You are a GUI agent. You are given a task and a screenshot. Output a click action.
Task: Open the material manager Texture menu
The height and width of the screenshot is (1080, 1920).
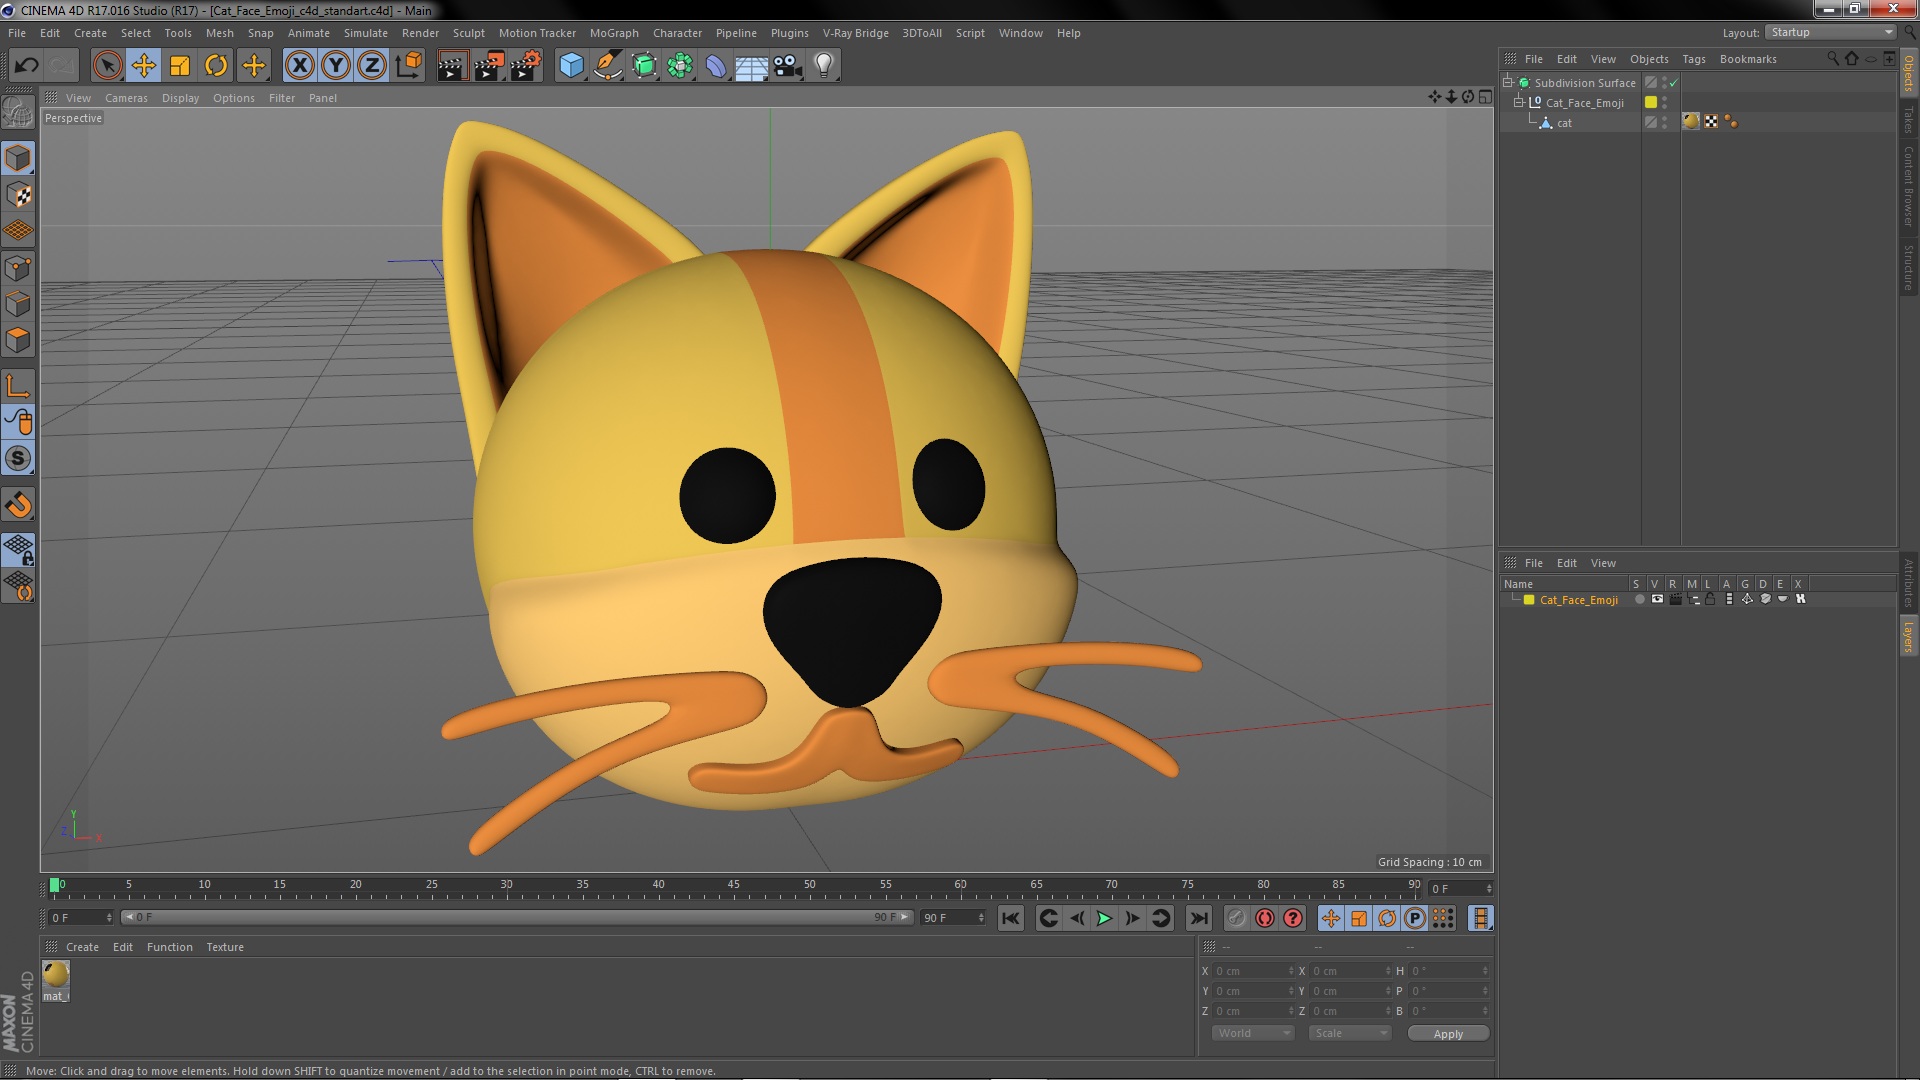pyautogui.click(x=225, y=947)
